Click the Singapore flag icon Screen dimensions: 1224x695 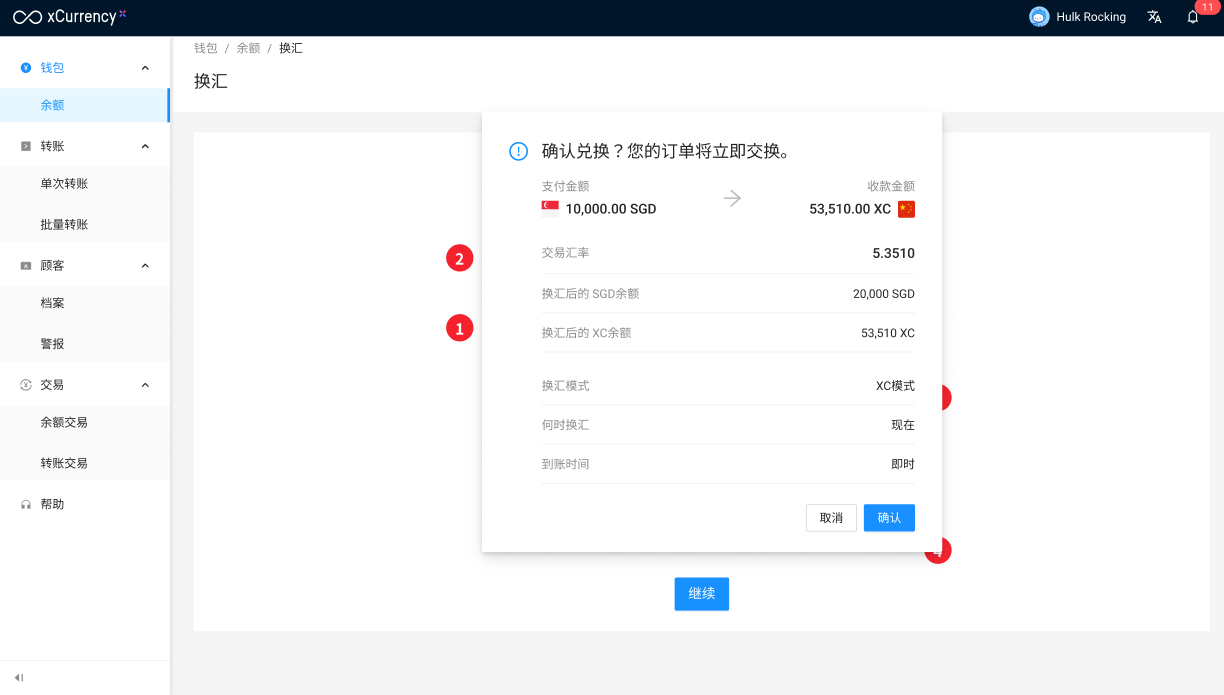[550, 209]
